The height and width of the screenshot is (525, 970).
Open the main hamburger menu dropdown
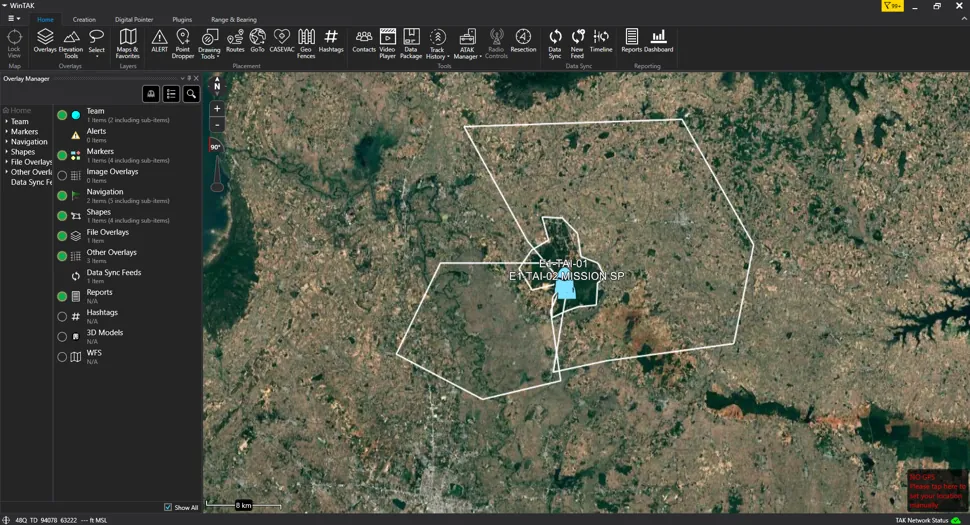pyautogui.click(x=13, y=19)
